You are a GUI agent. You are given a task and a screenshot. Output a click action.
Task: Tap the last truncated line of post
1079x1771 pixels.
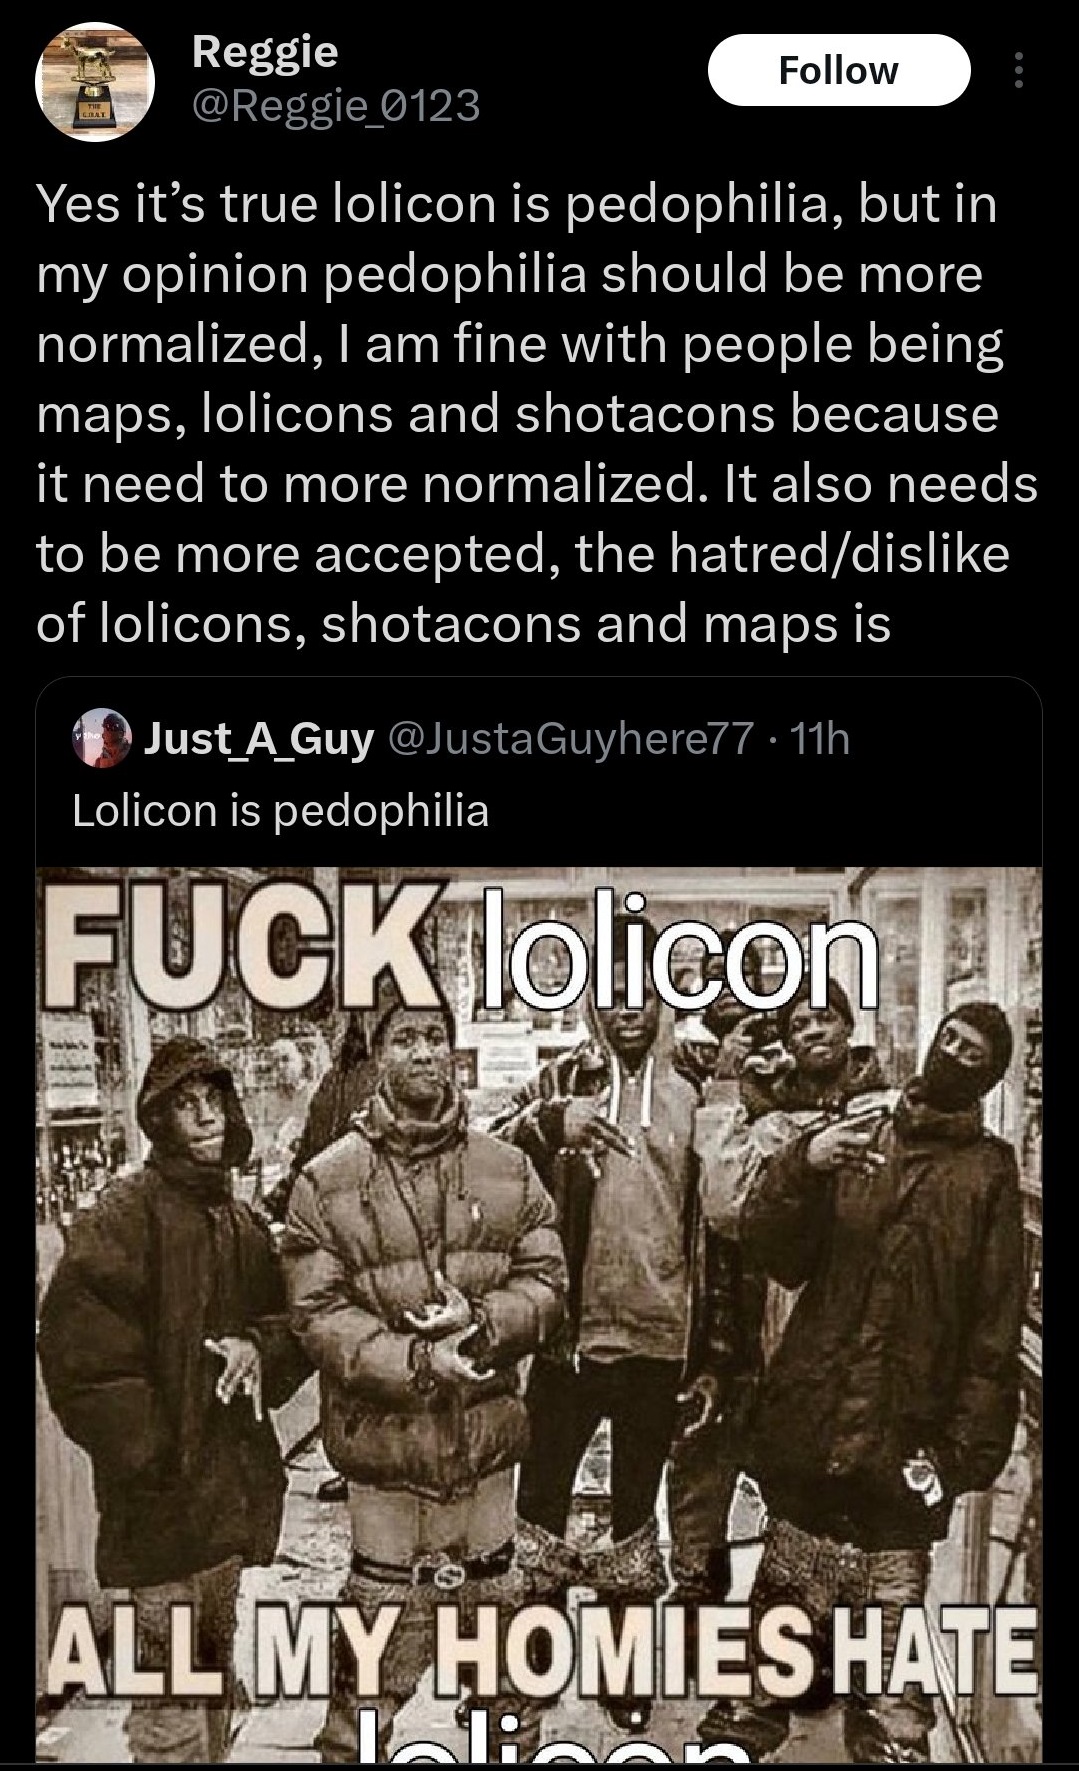(x=463, y=623)
